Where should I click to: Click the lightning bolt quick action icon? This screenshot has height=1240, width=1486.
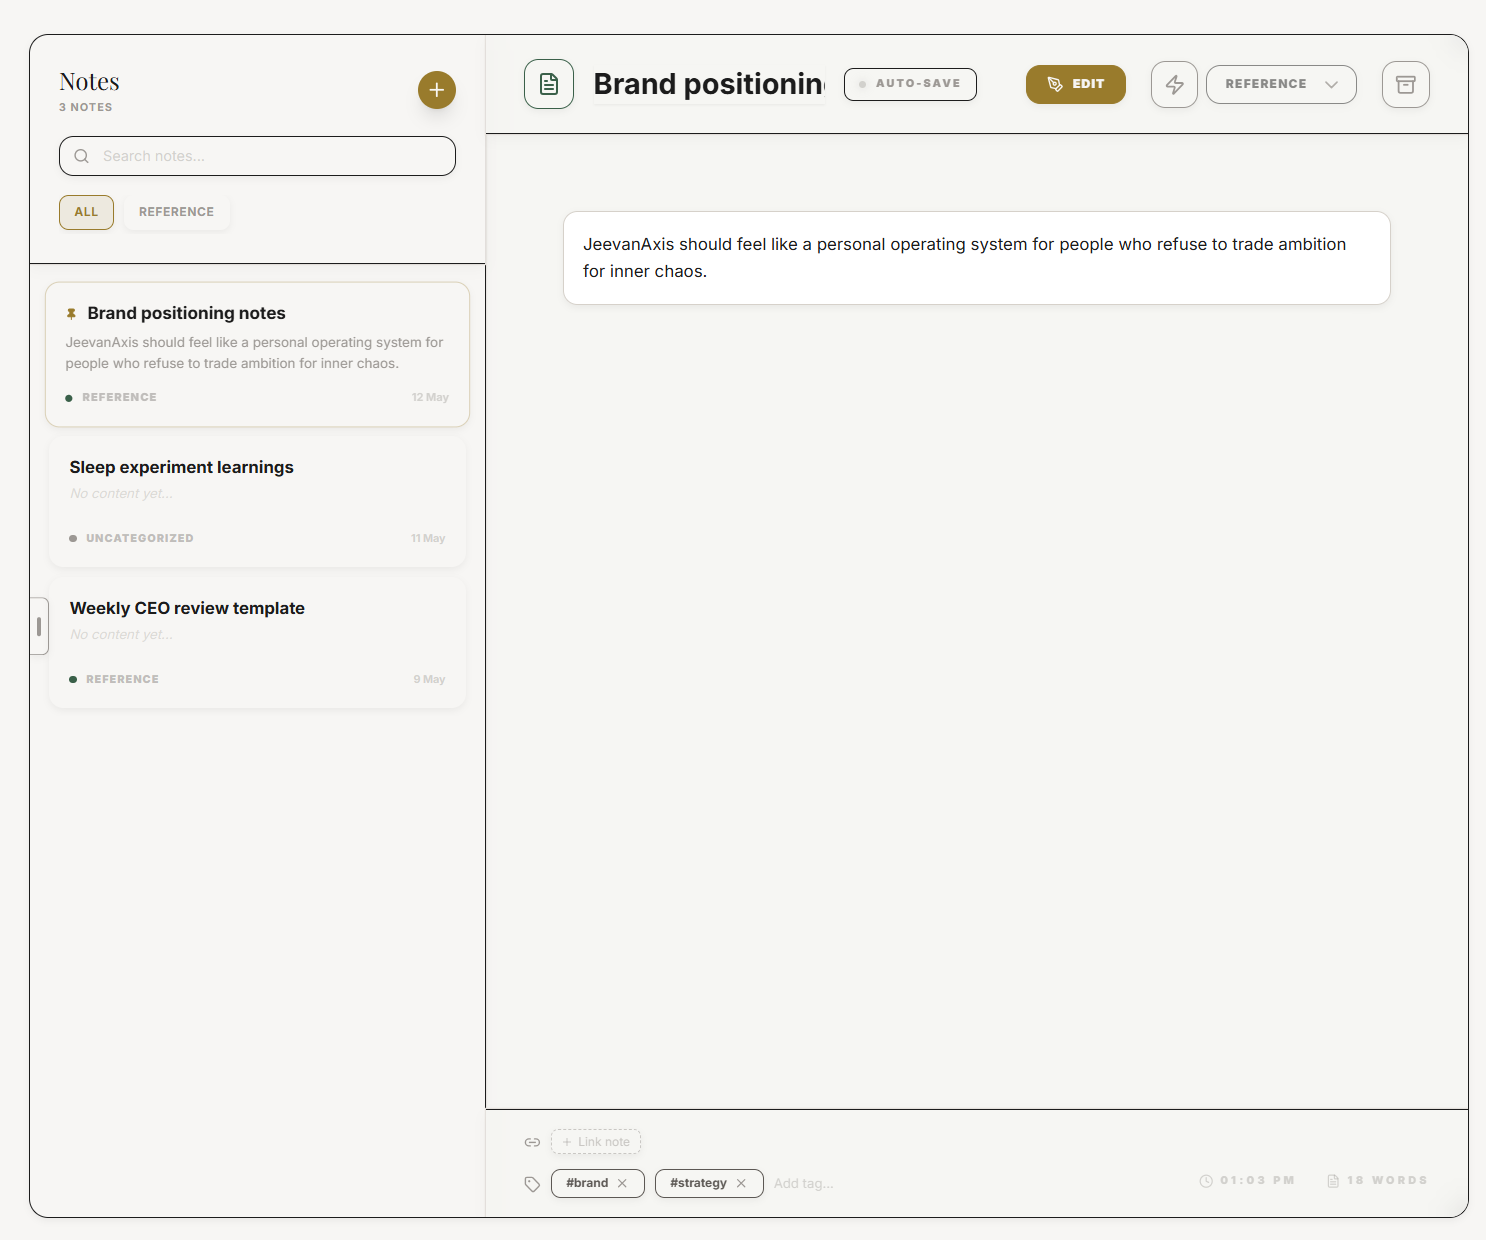1174,85
